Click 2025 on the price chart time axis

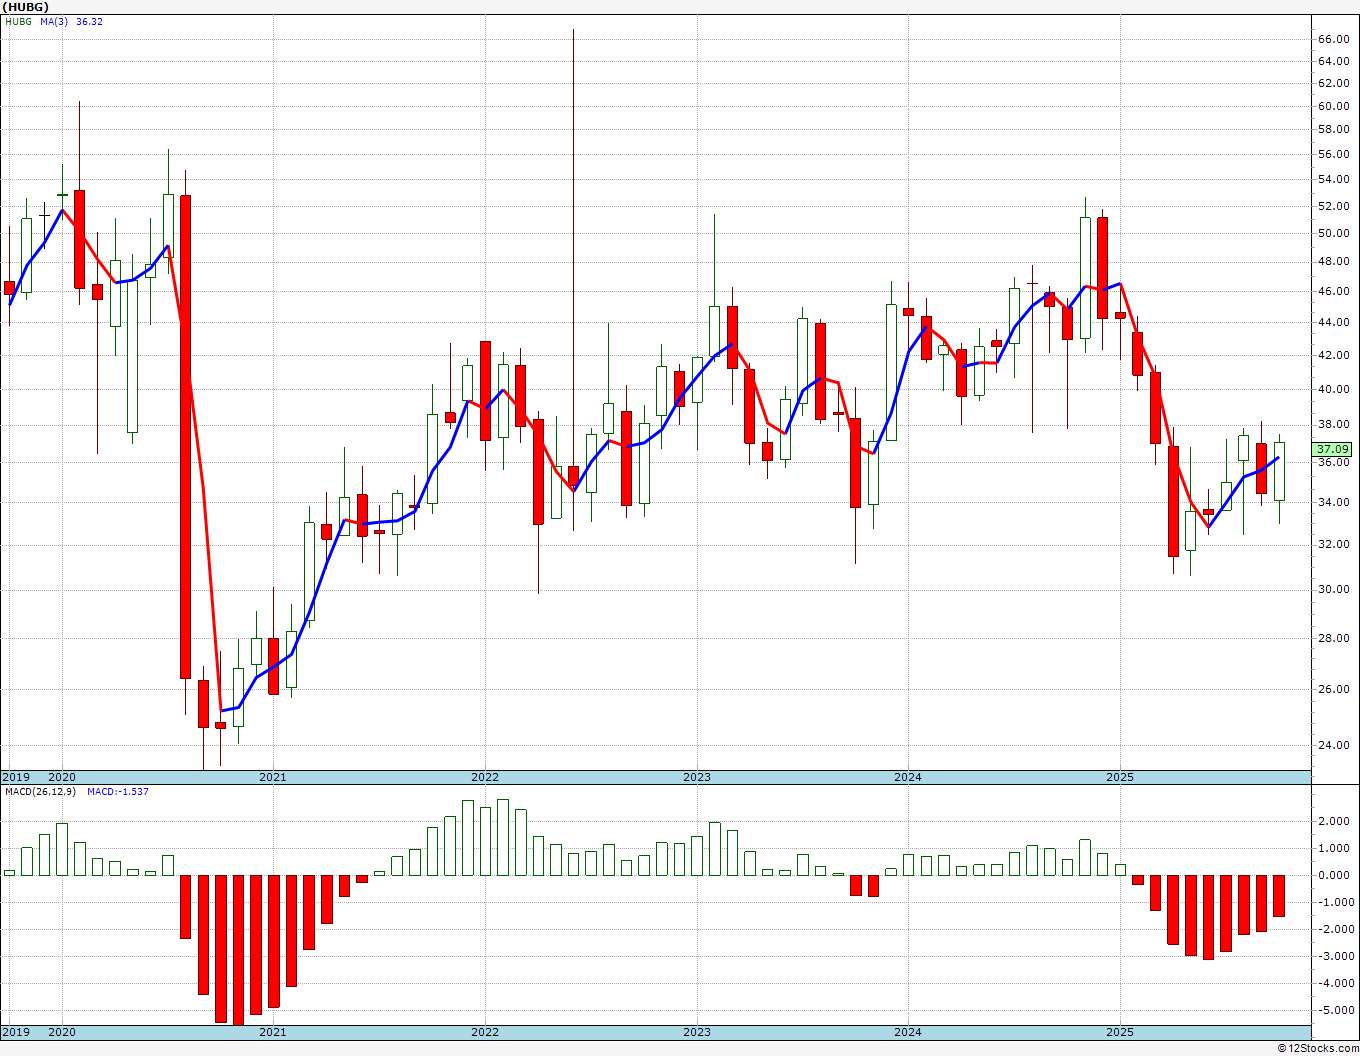coord(1120,777)
